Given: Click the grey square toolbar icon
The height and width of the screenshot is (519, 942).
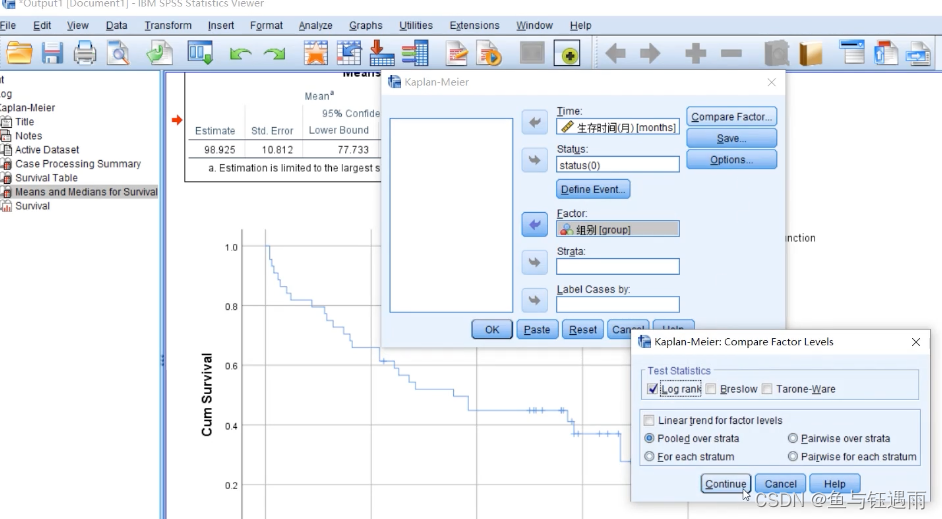Looking at the screenshot, I should [532, 53].
